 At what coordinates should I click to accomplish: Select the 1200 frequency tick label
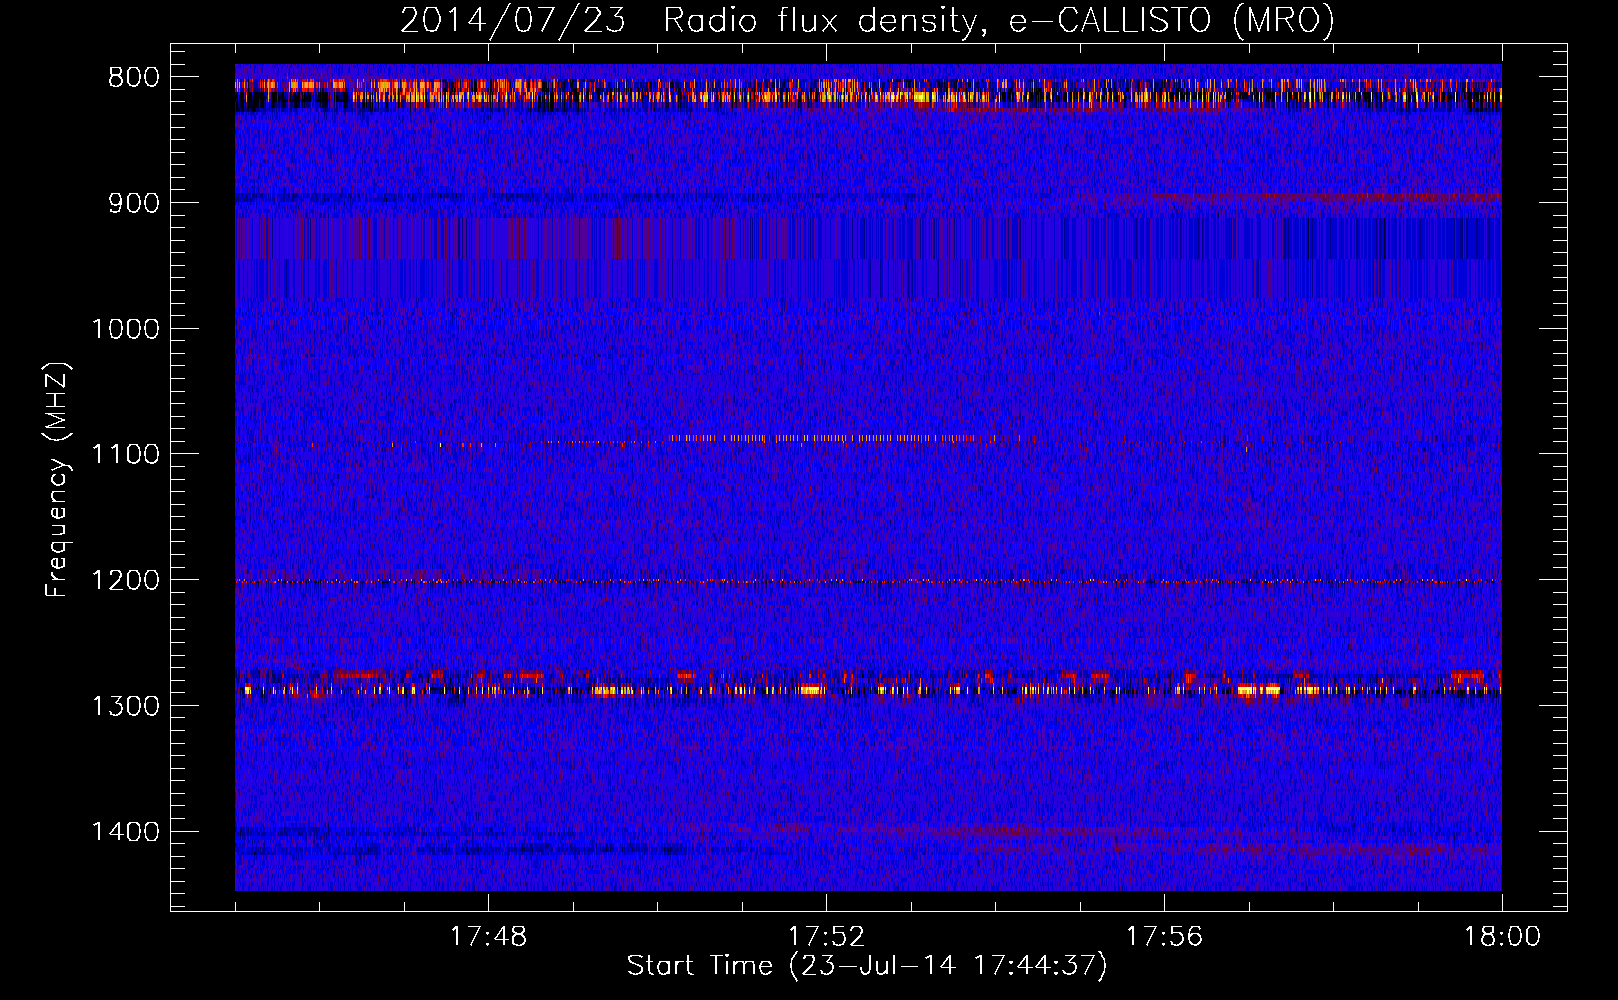tap(125, 580)
